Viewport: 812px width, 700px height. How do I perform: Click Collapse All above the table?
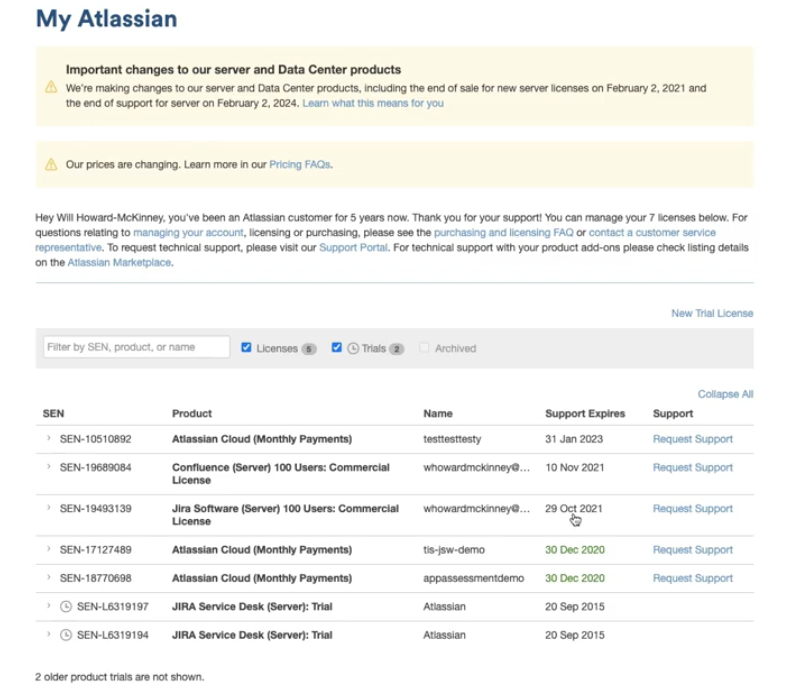point(725,394)
